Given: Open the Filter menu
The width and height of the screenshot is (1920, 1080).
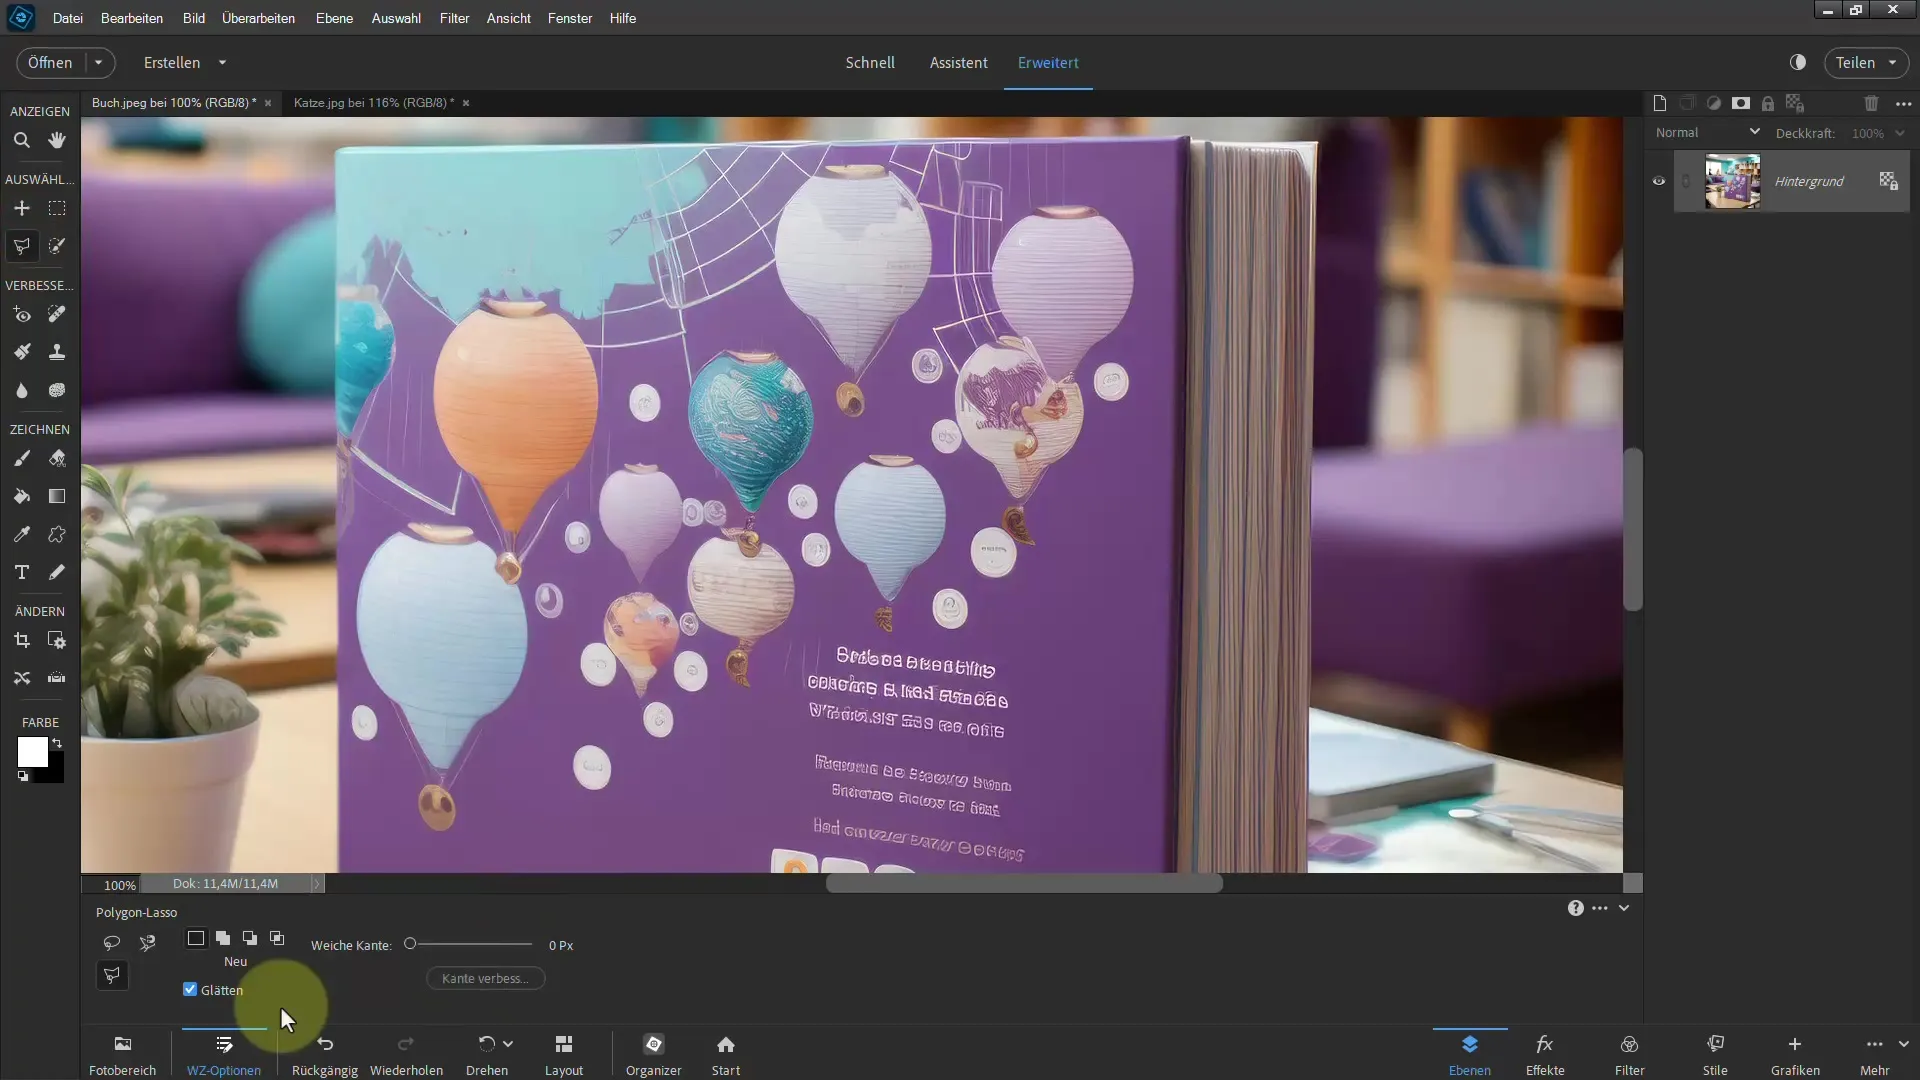Looking at the screenshot, I should coord(454,18).
